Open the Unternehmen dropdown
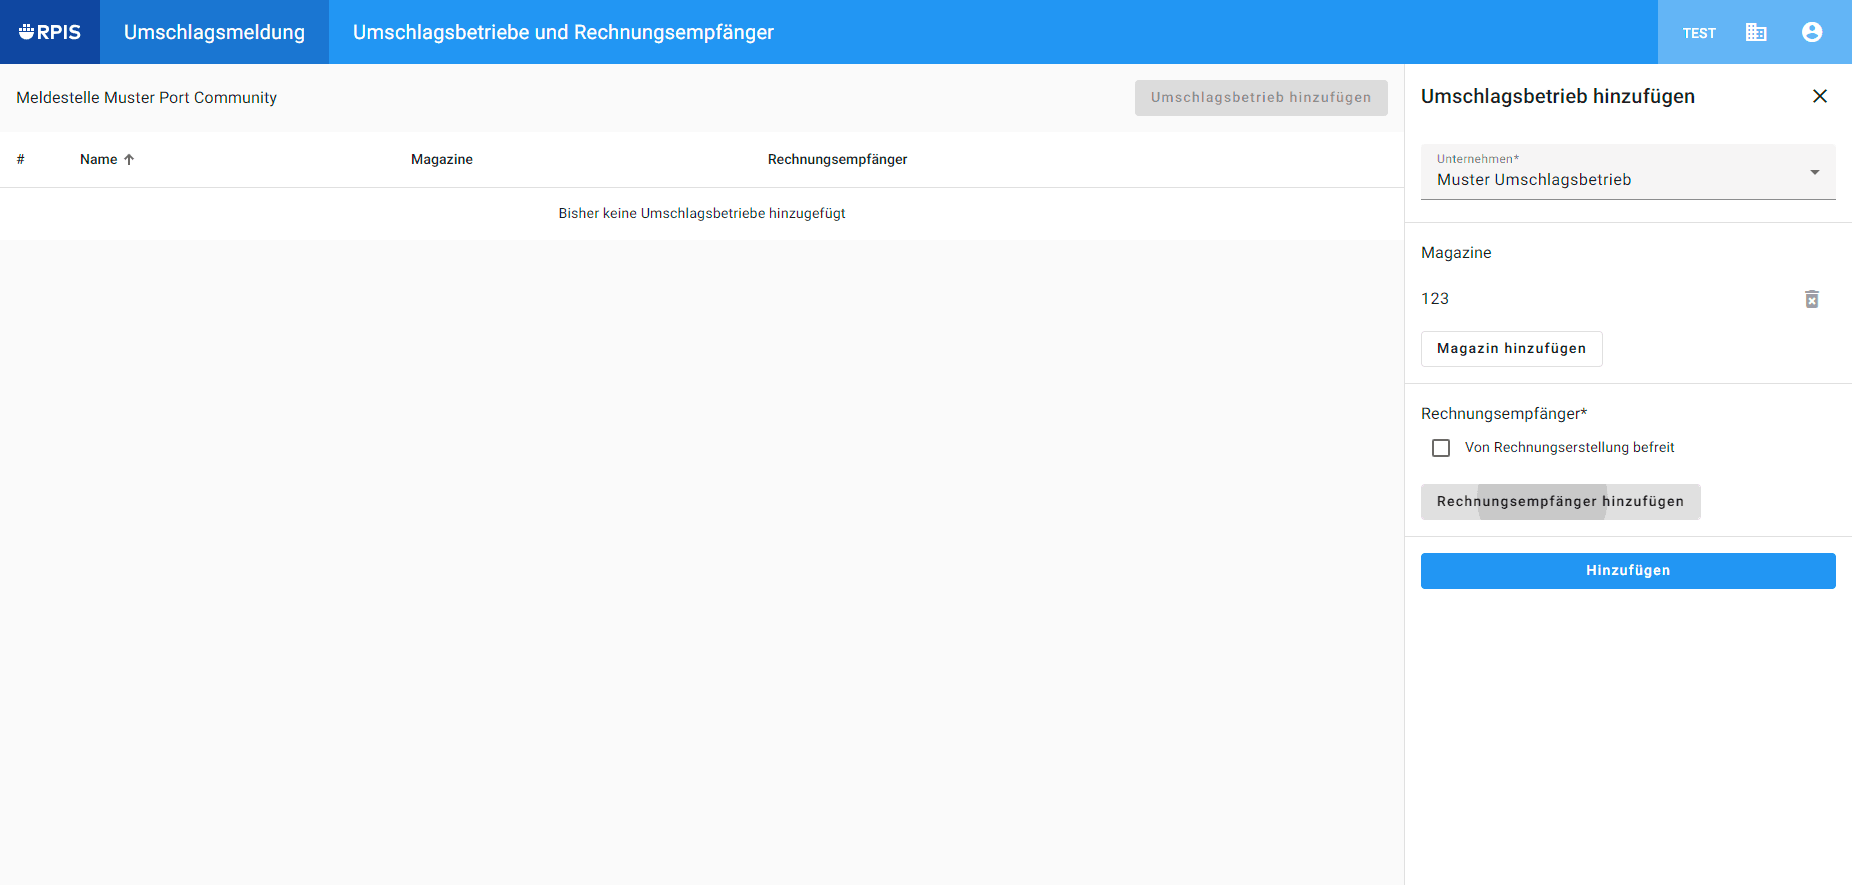Screen dimensions: 1852x885 [x=1628, y=172]
